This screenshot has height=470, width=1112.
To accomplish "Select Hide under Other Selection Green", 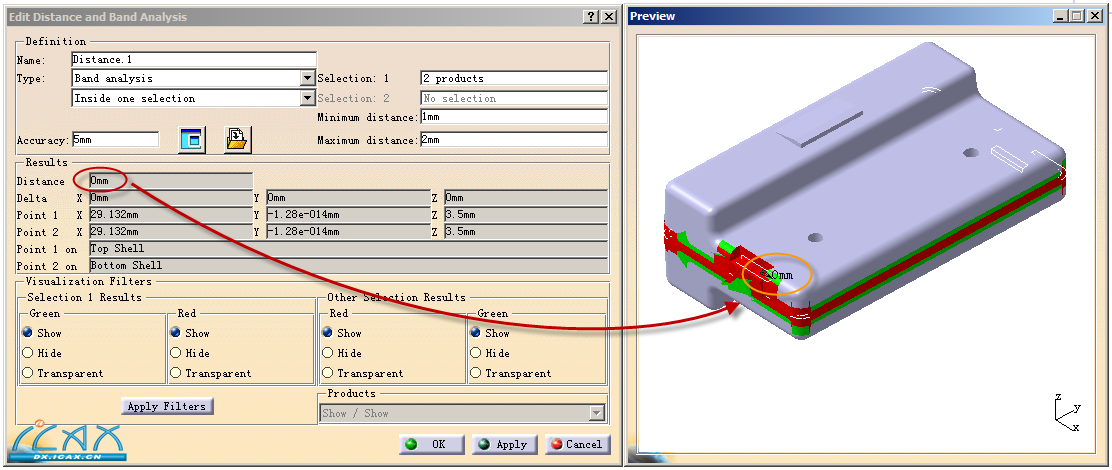I will pos(476,352).
